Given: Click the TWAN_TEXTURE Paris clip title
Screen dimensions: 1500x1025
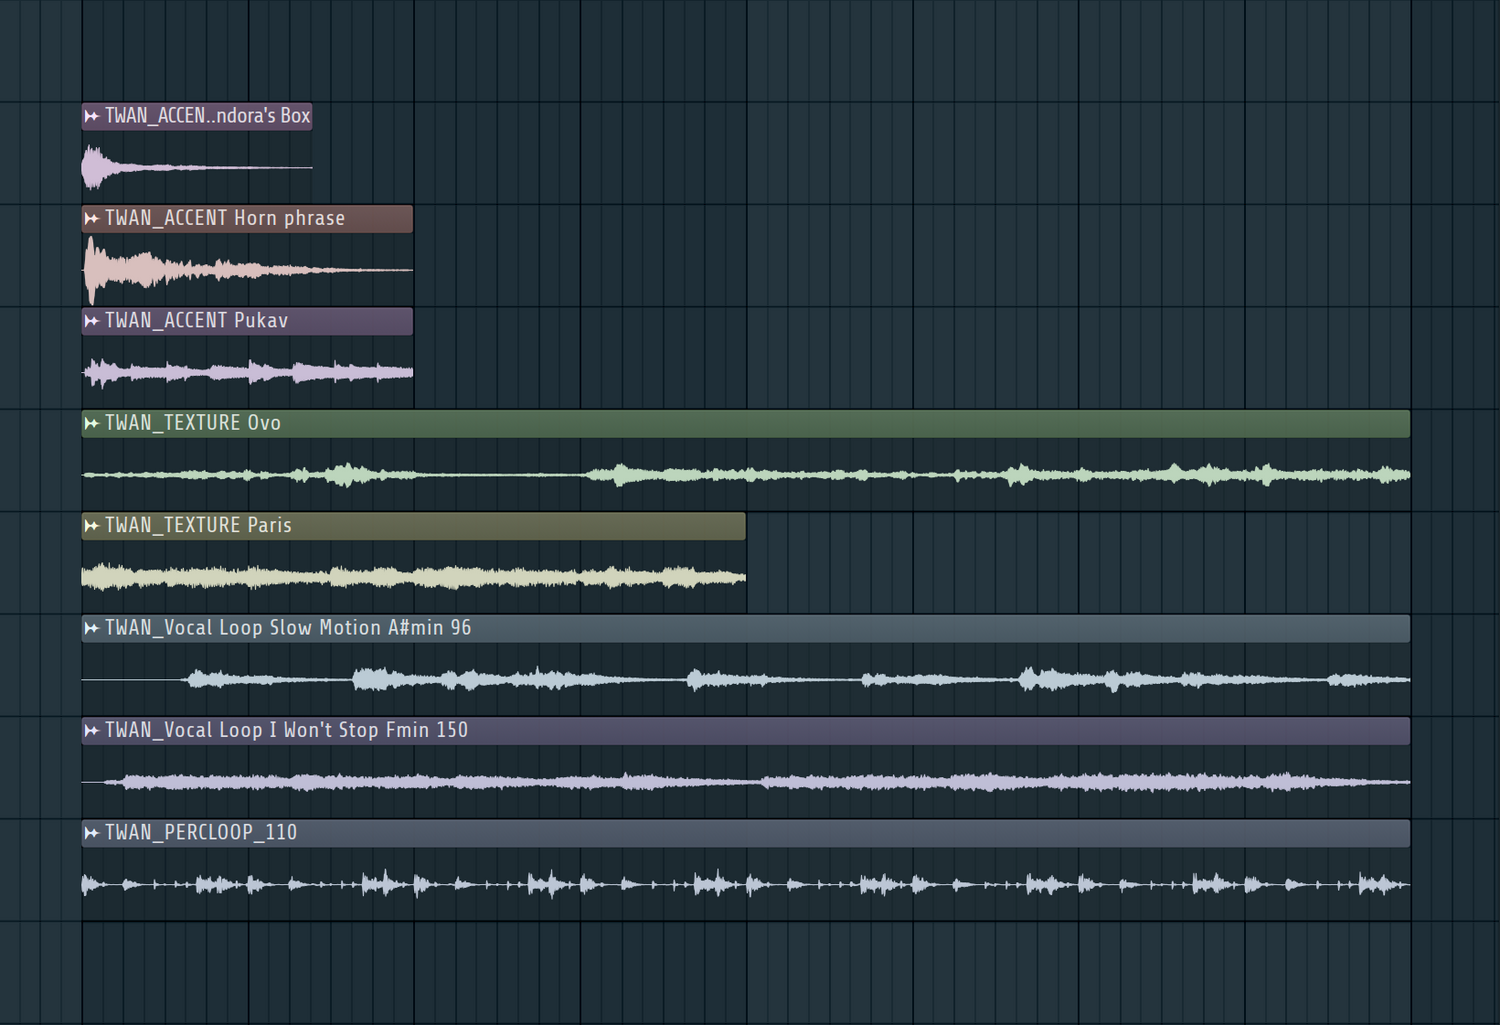Looking at the screenshot, I should [x=198, y=526].
